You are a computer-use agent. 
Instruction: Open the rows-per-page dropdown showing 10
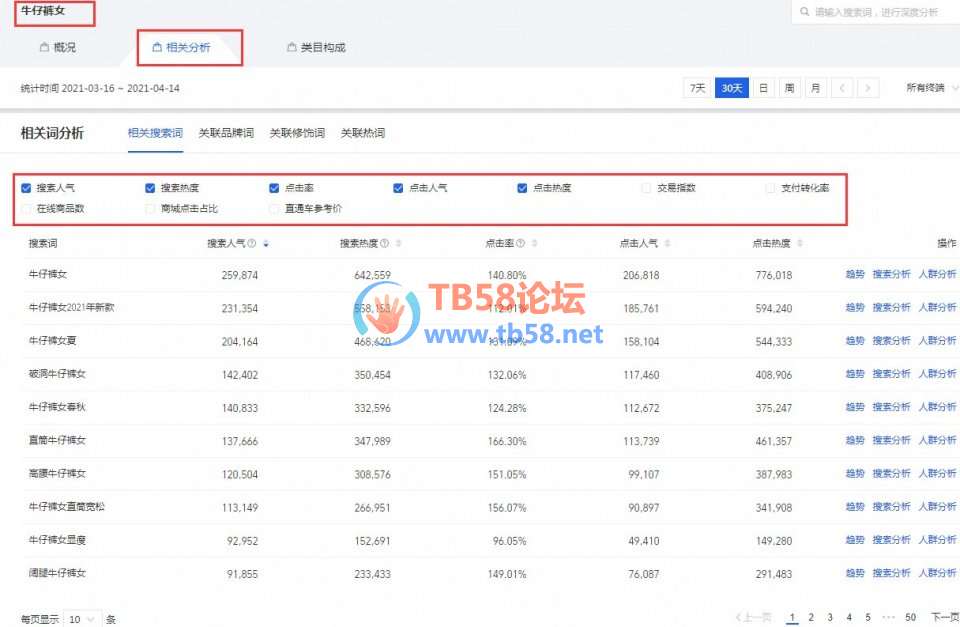(83, 619)
